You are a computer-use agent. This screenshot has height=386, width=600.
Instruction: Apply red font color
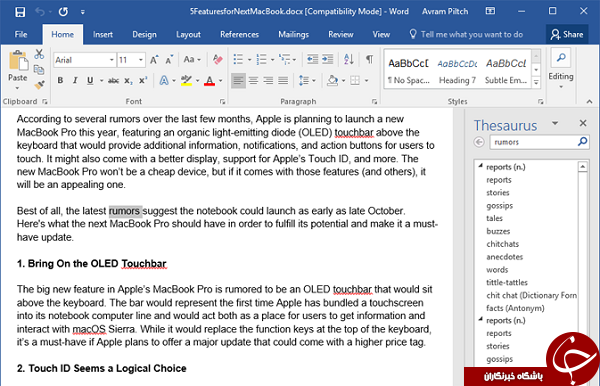tap(209, 81)
